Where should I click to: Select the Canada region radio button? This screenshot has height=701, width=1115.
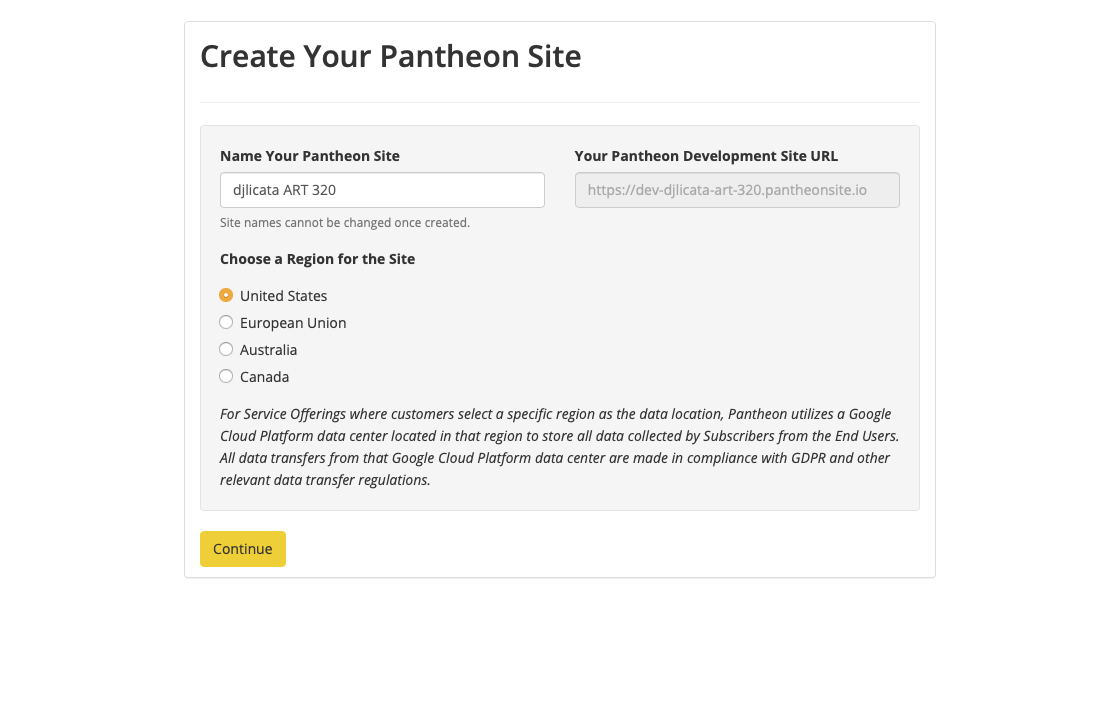[226, 376]
